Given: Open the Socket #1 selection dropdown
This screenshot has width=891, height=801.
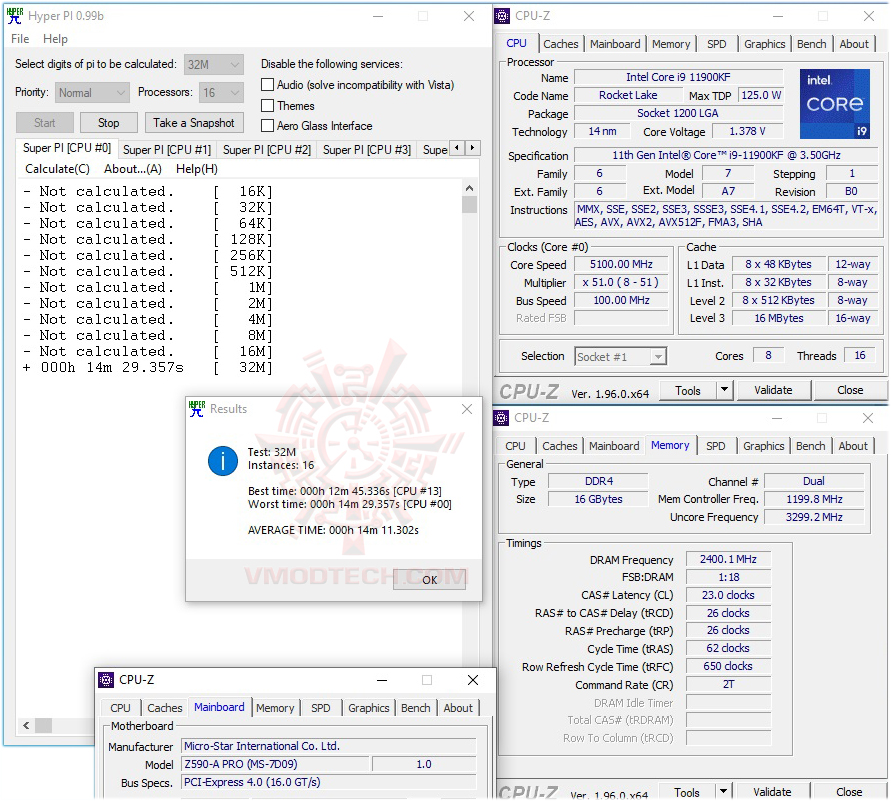Looking at the screenshot, I should point(620,357).
